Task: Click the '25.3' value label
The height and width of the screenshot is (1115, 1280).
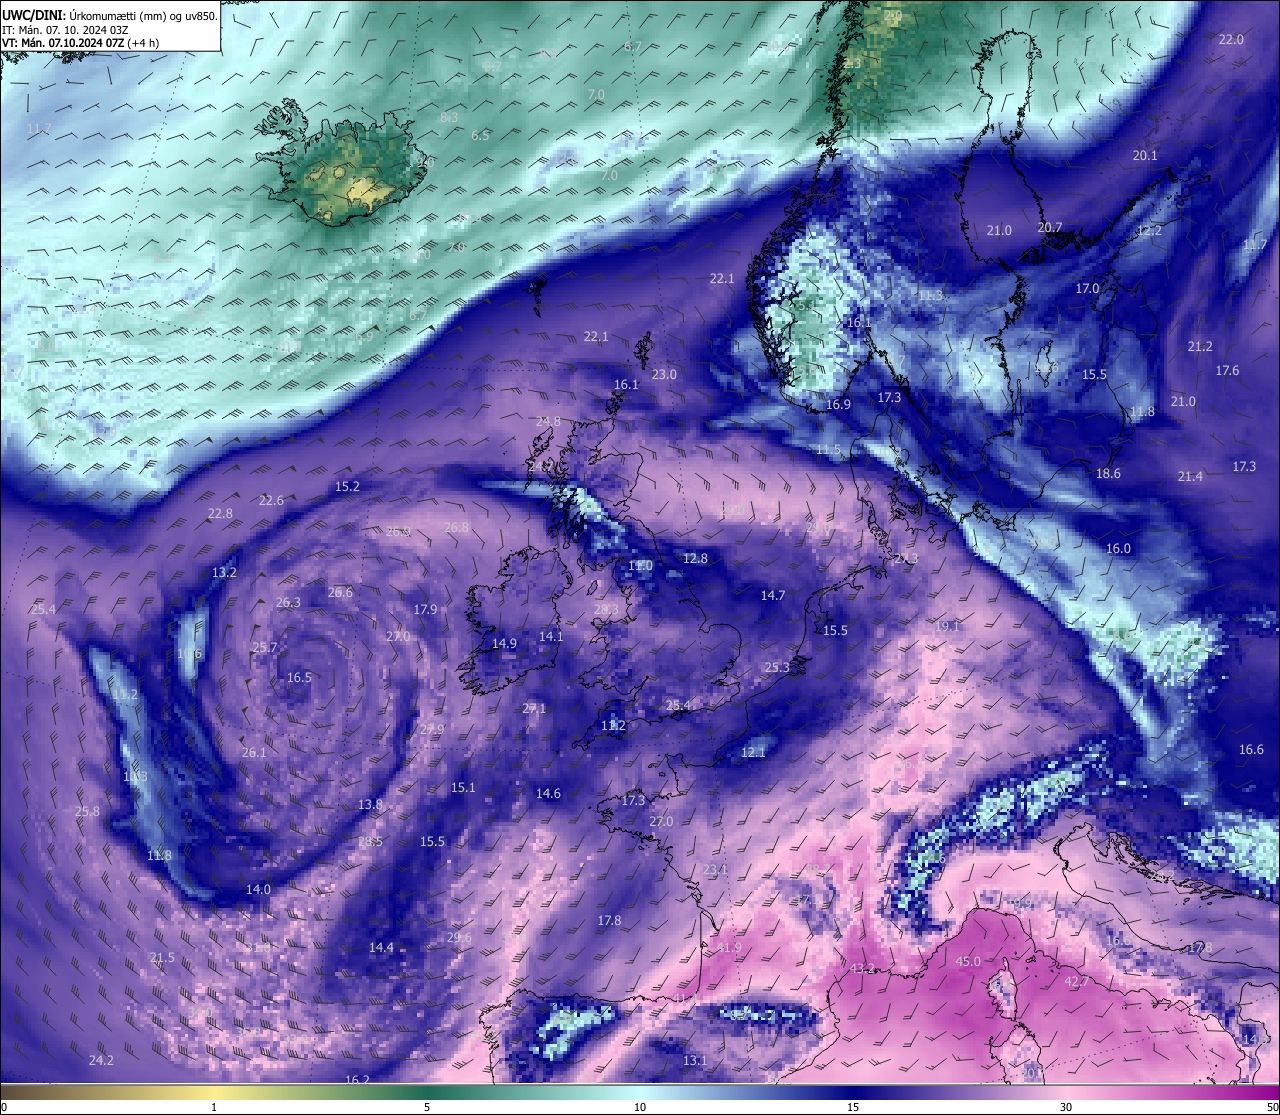Action: point(777,667)
